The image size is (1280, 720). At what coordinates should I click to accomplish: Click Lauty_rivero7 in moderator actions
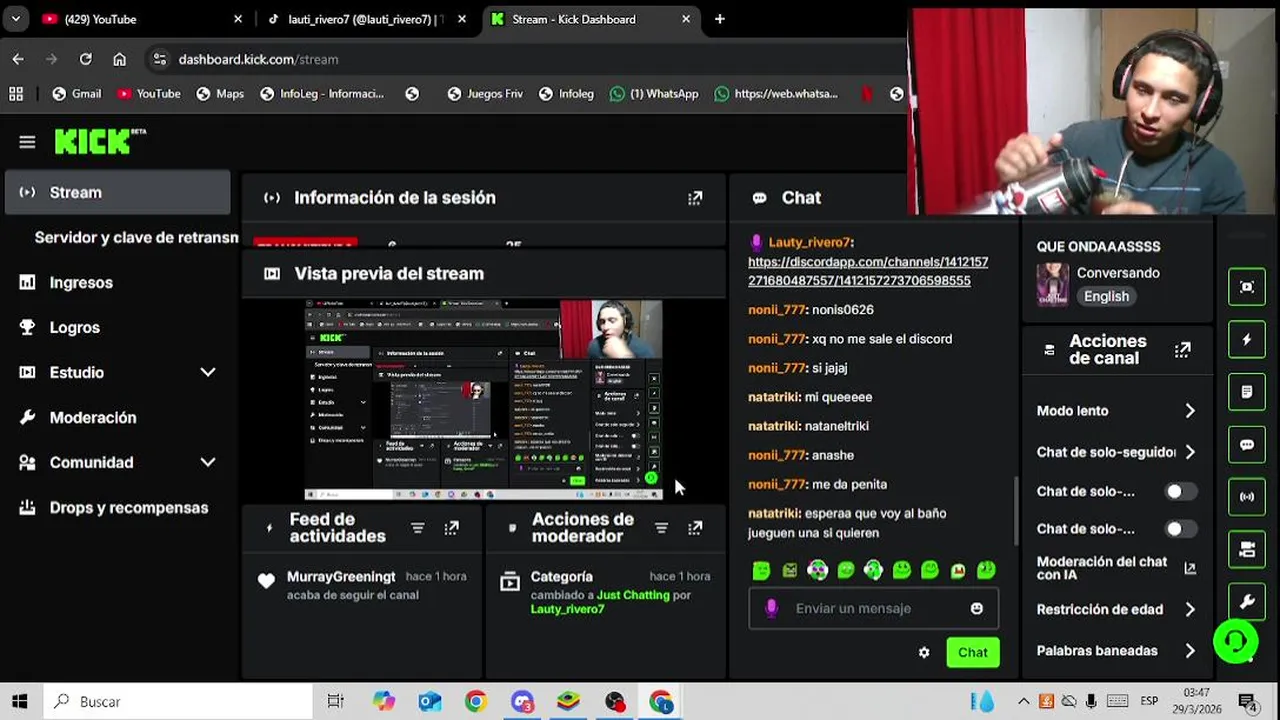click(567, 609)
